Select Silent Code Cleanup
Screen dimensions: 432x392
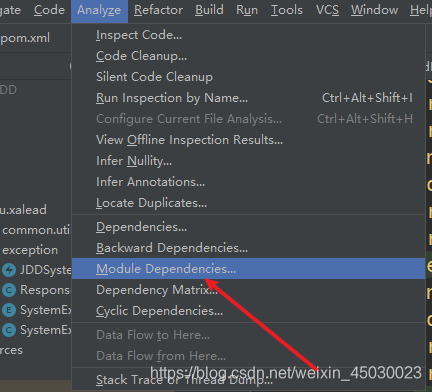point(248,77)
